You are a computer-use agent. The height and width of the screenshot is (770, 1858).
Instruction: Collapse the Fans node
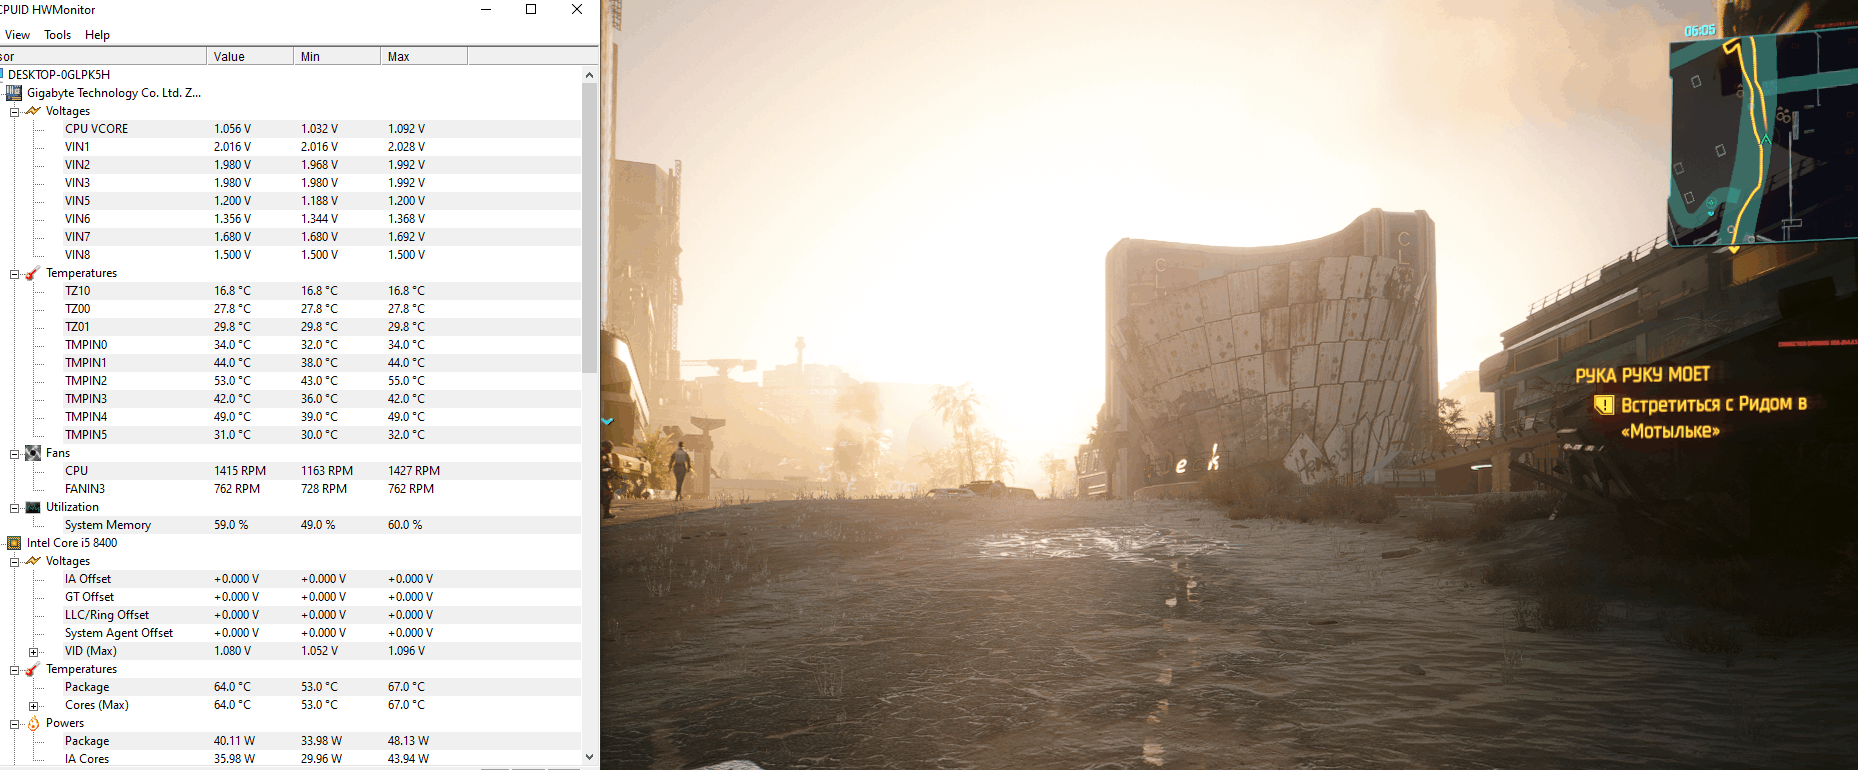coord(15,454)
